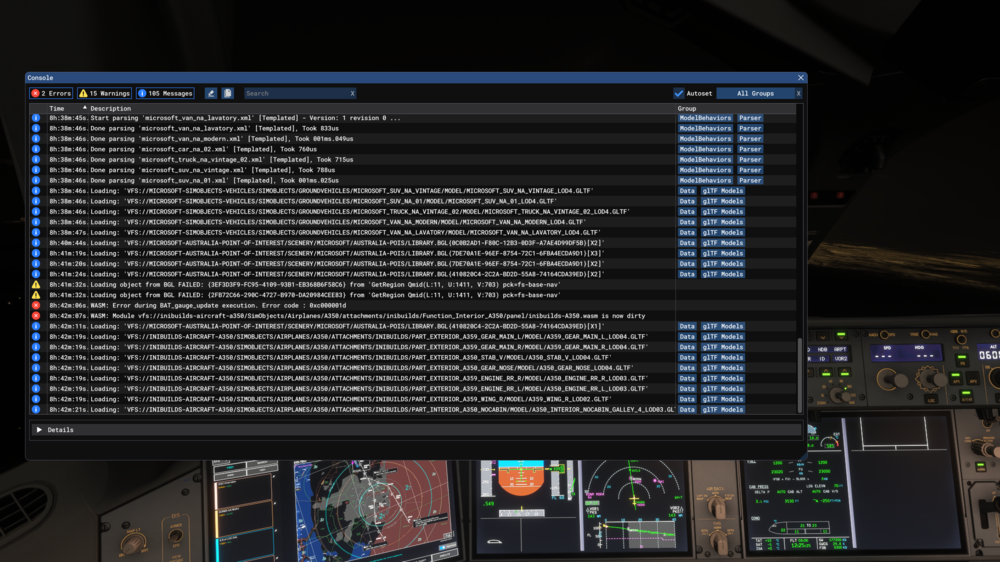Clear the search field with its X

[352, 93]
